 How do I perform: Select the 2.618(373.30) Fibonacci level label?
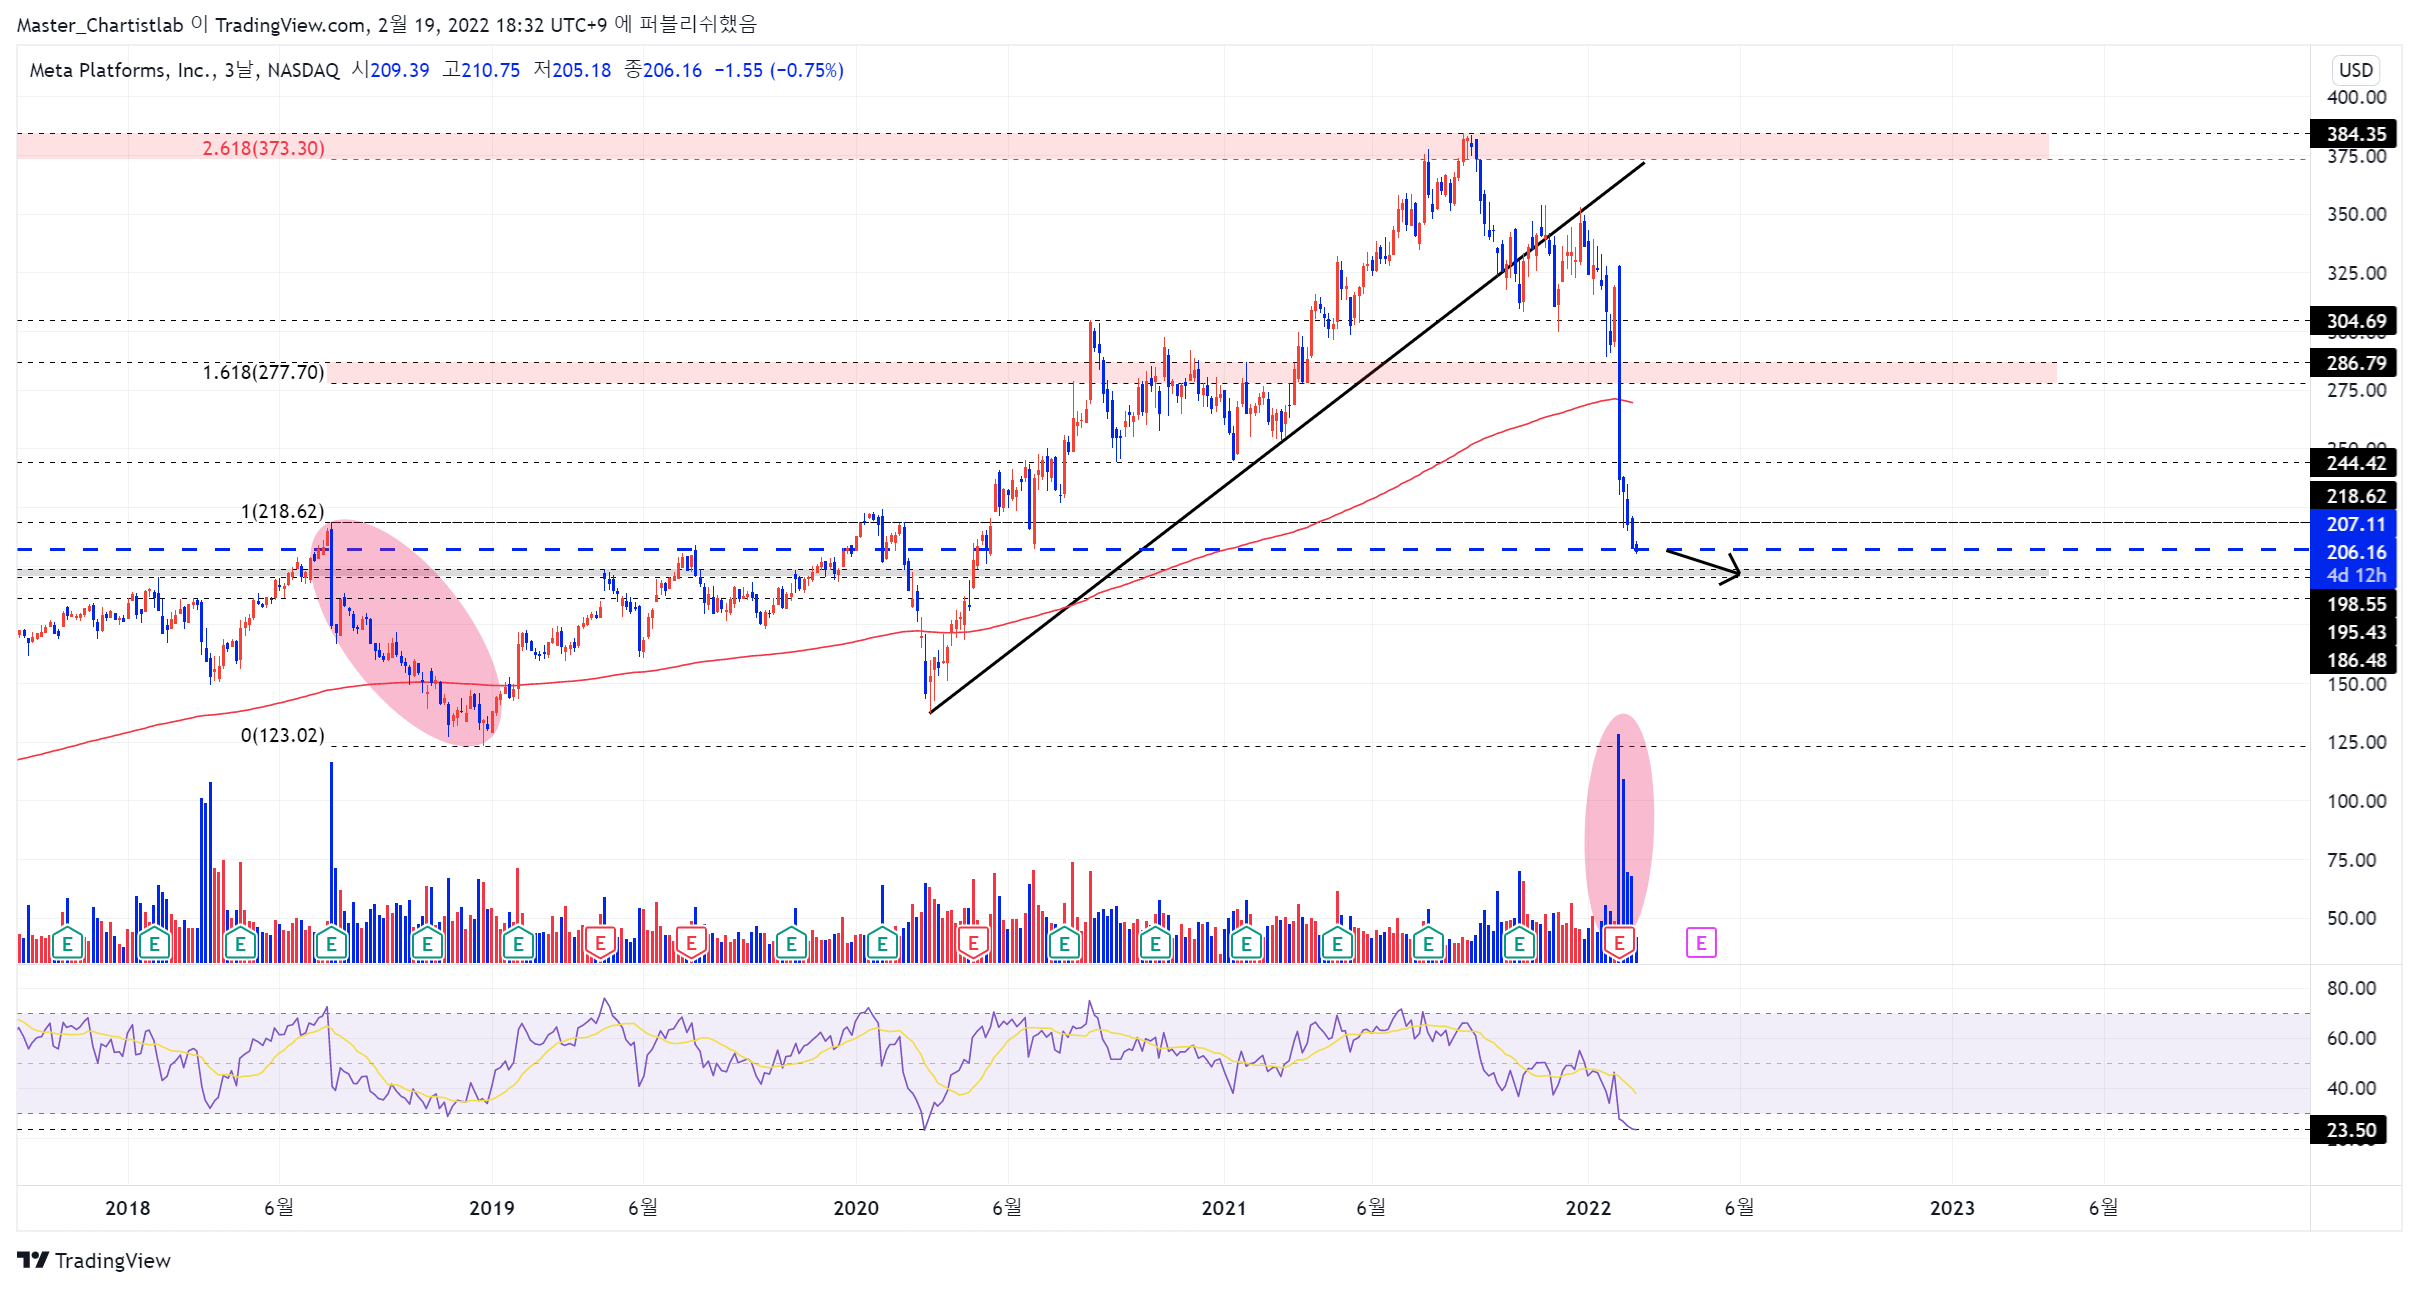264,148
